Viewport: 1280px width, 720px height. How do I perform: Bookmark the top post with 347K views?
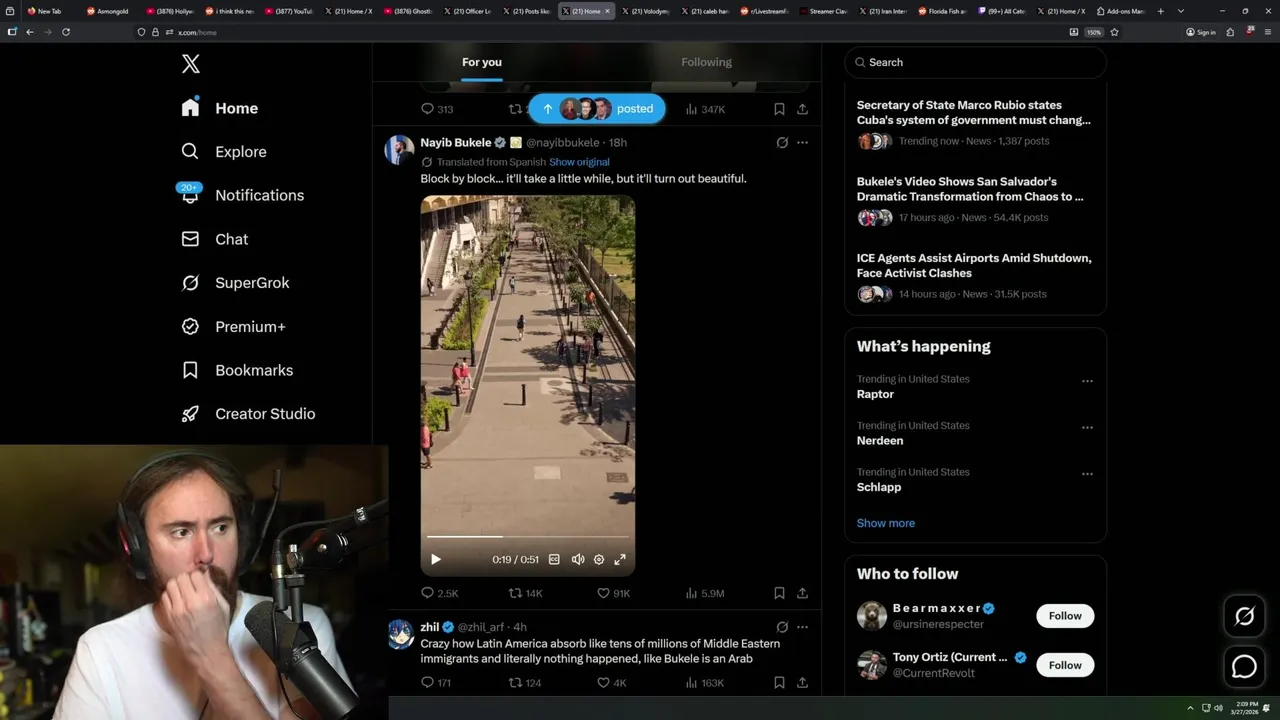(779, 109)
